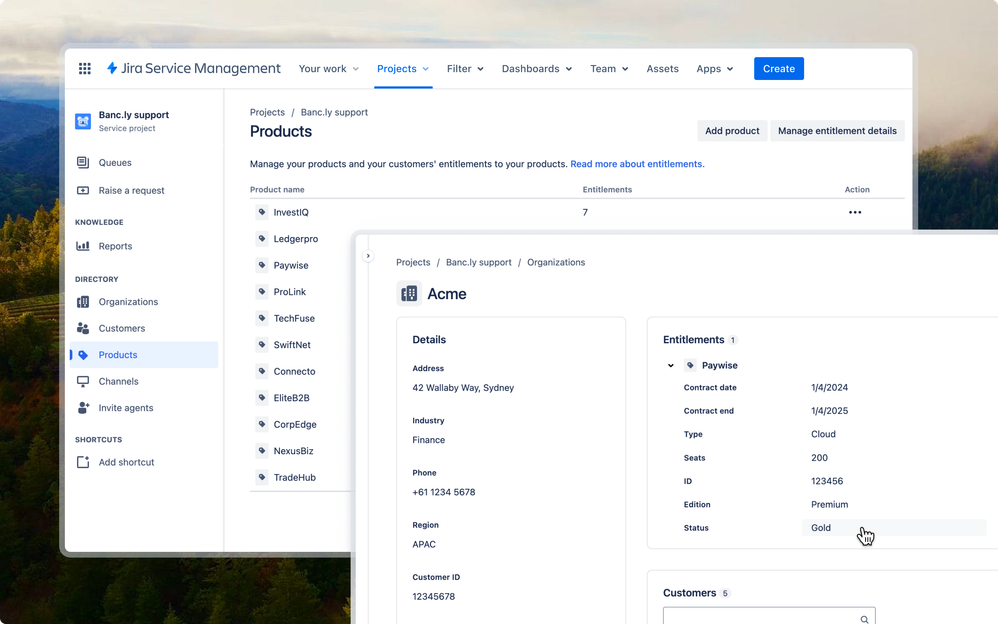Click the Acme organization building icon

(x=408, y=293)
